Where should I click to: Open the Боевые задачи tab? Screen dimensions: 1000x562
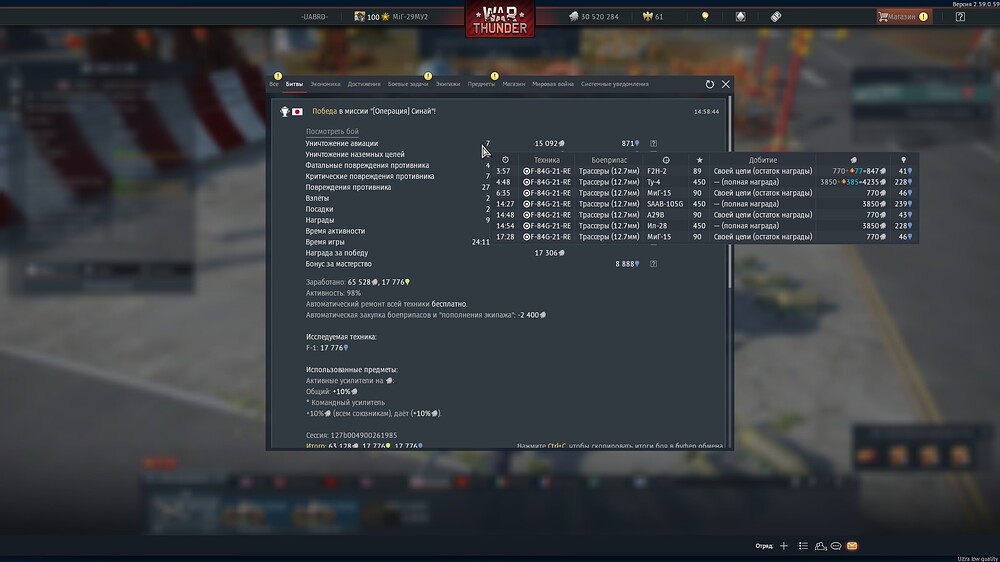coord(408,84)
